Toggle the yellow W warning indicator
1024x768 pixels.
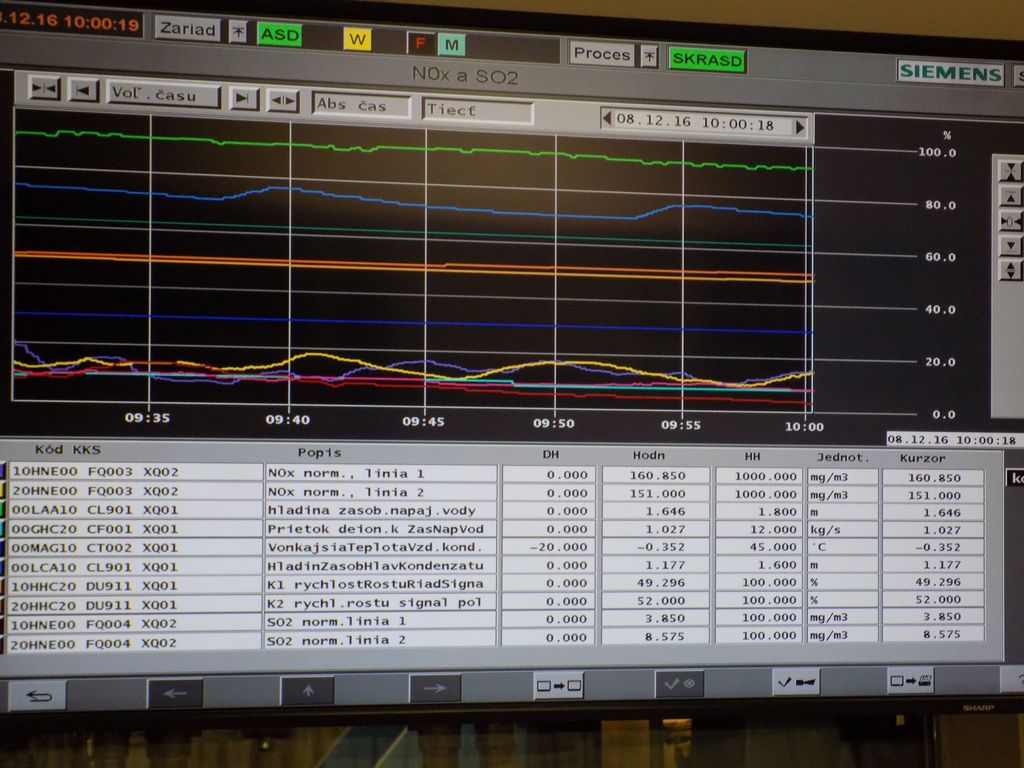click(357, 39)
